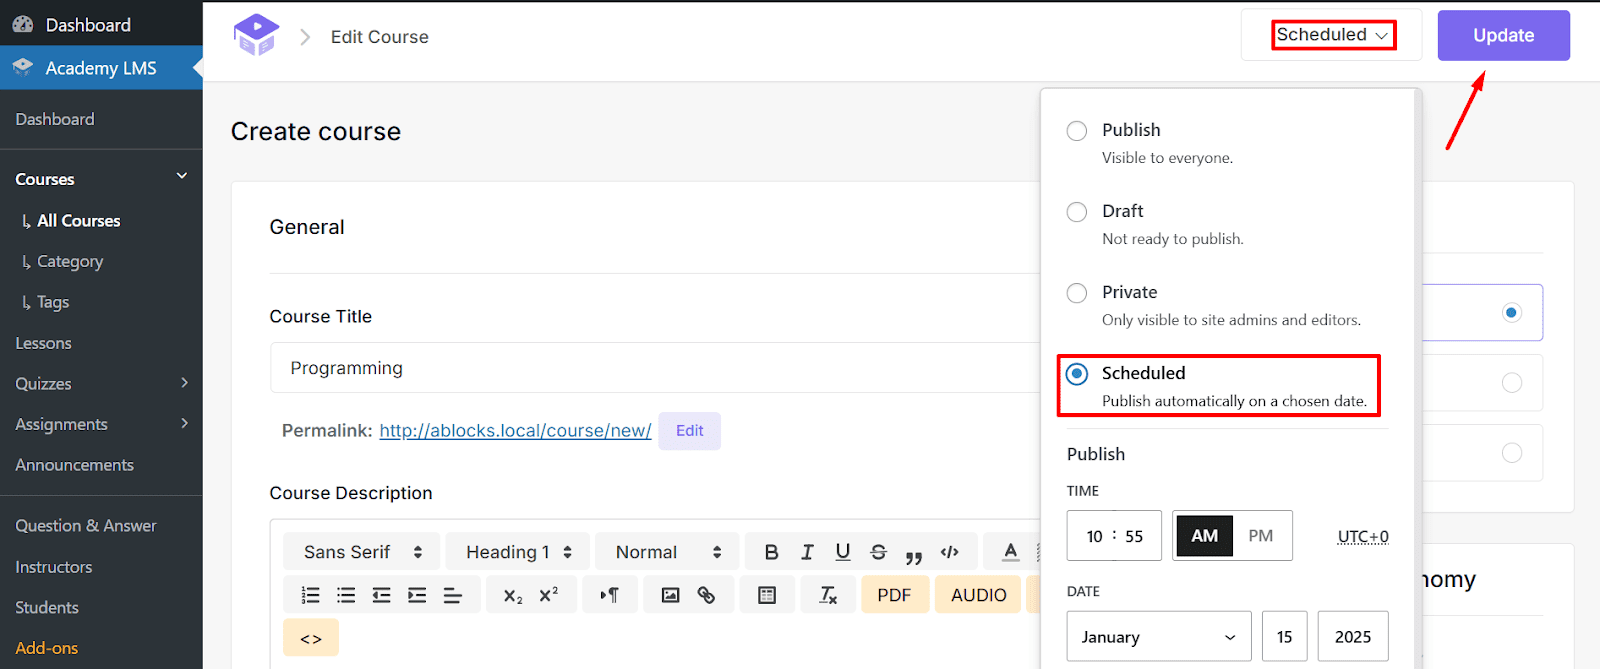This screenshot has height=669, width=1600.
Task: Insert a table in the editor
Action: point(767,595)
